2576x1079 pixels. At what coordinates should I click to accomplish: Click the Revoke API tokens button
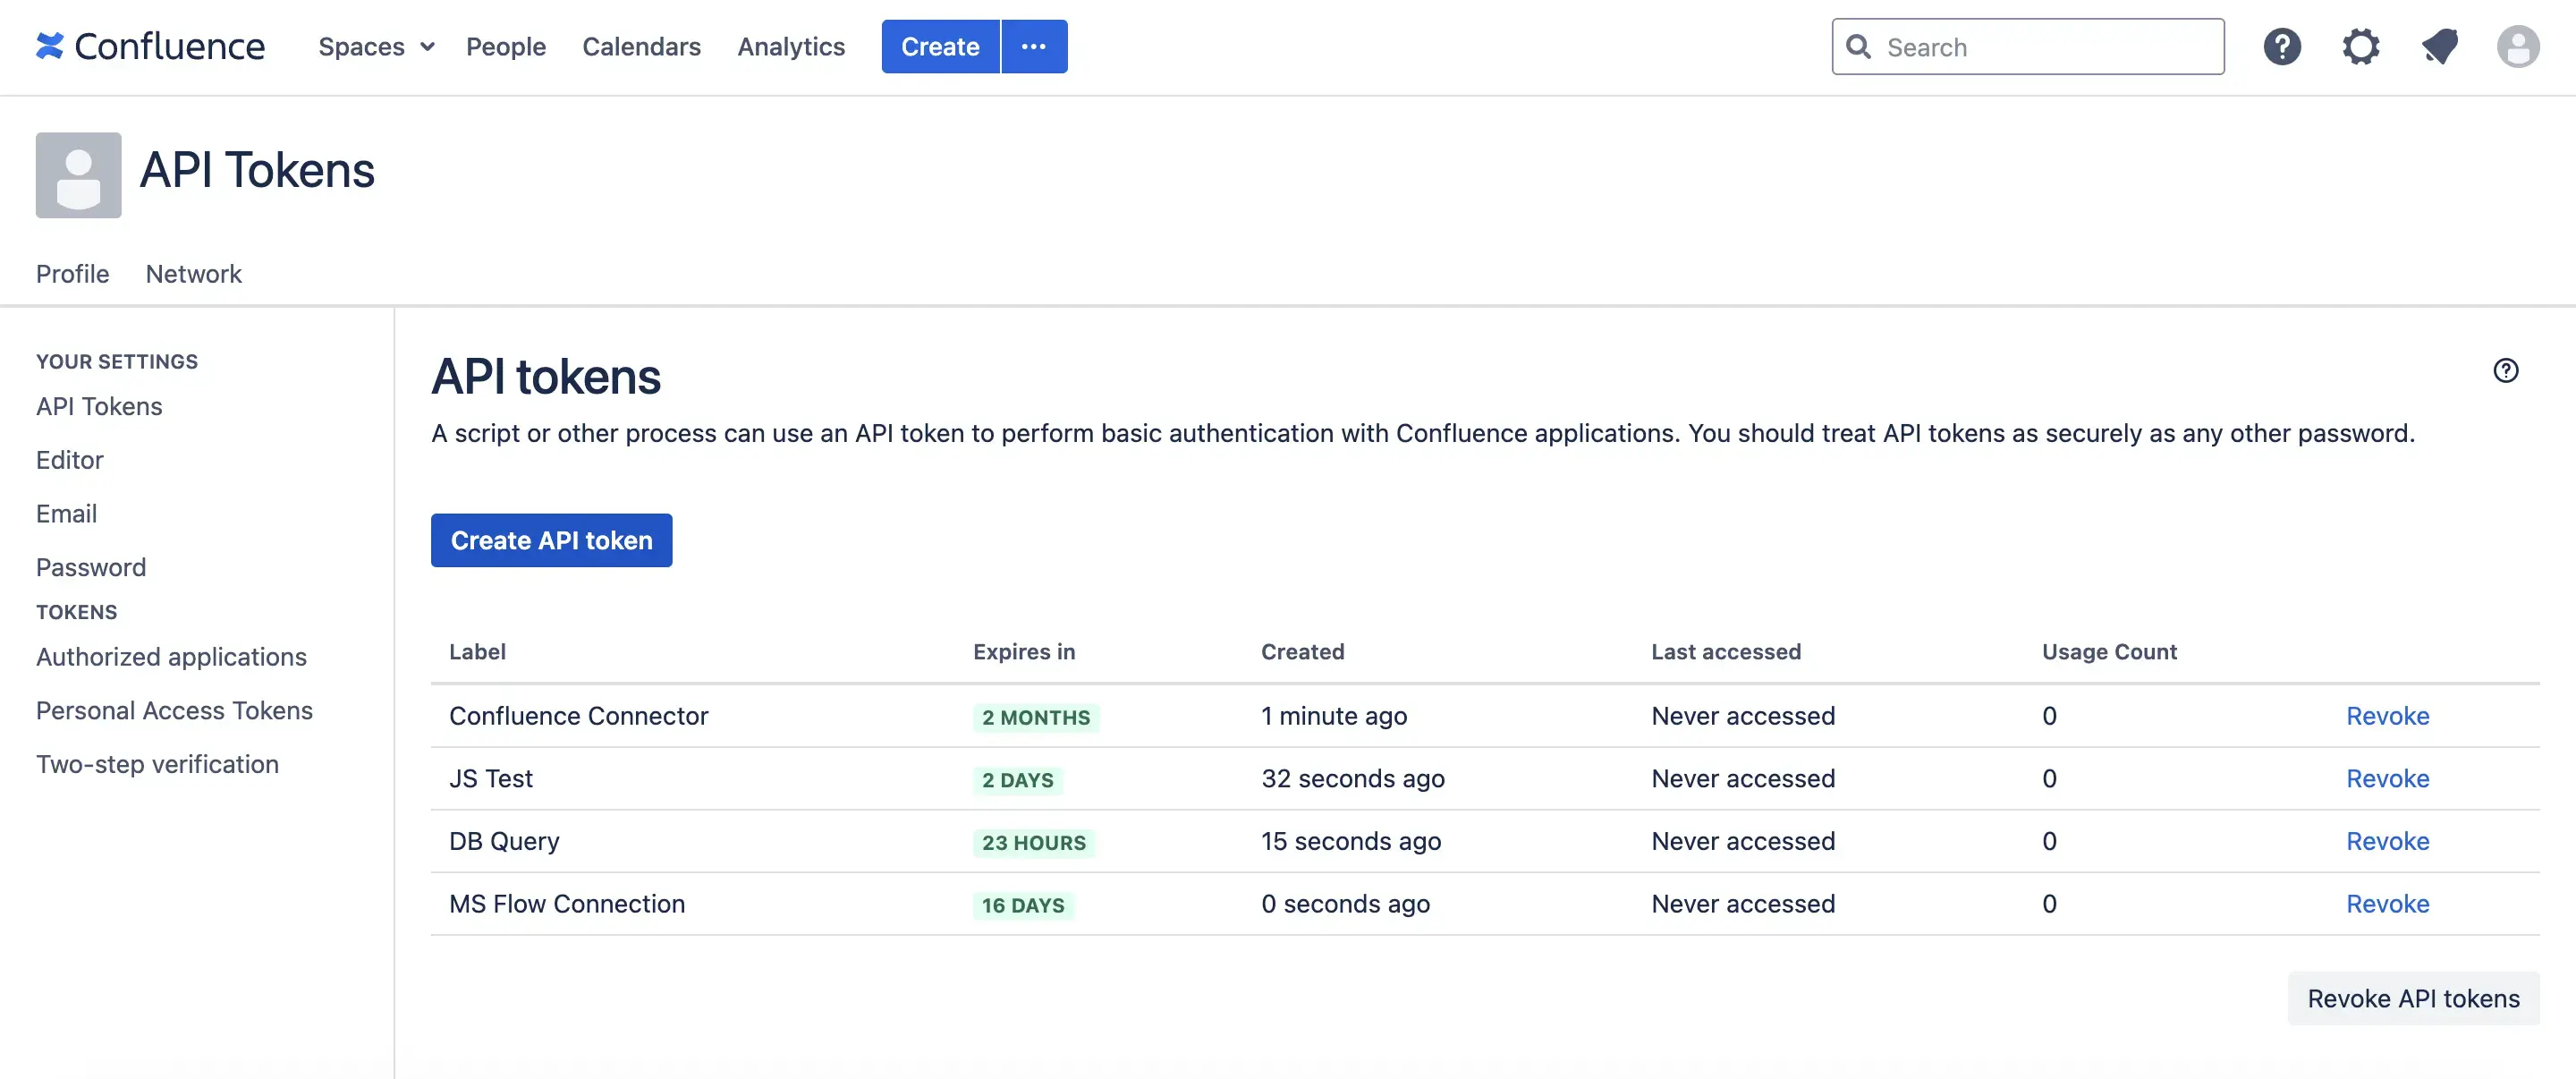click(x=2413, y=998)
